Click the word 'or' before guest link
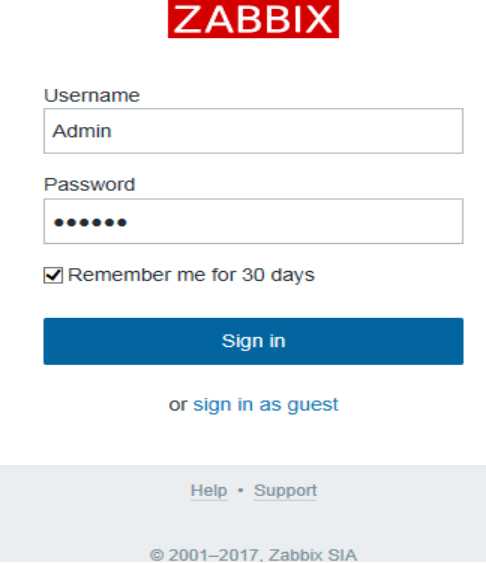486x563 pixels. click(x=178, y=405)
